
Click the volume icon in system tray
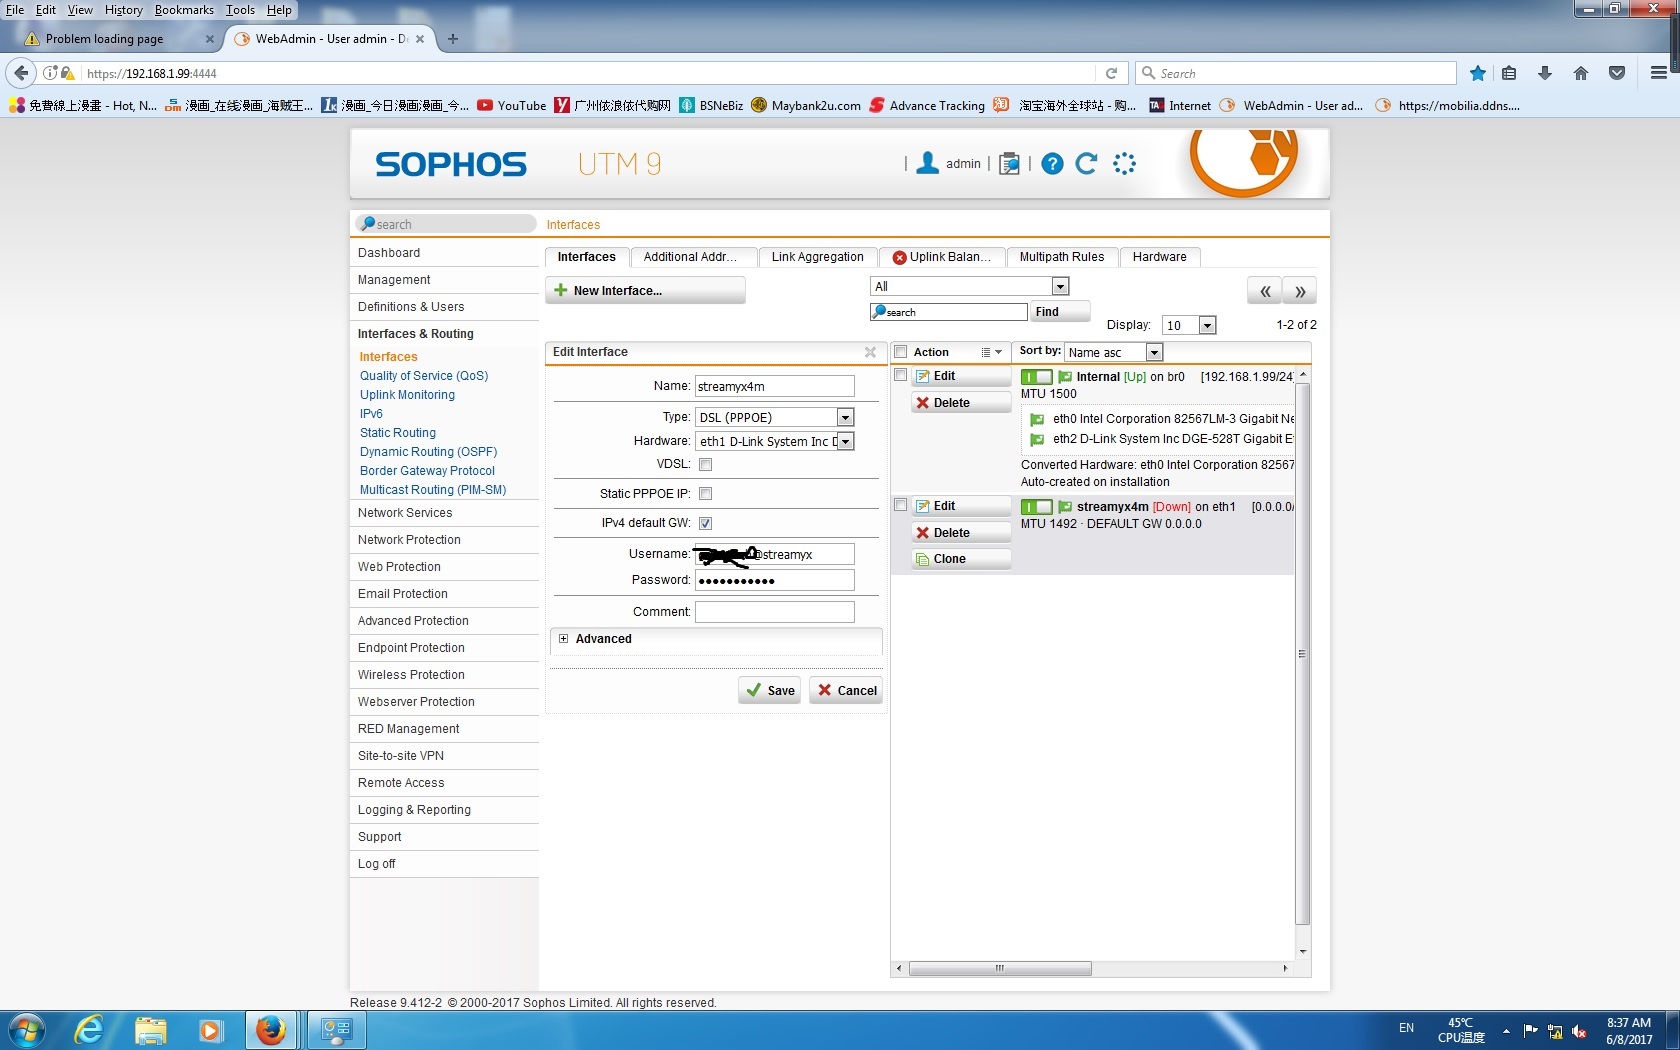pyautogui.click(x=1579, y=1031)
